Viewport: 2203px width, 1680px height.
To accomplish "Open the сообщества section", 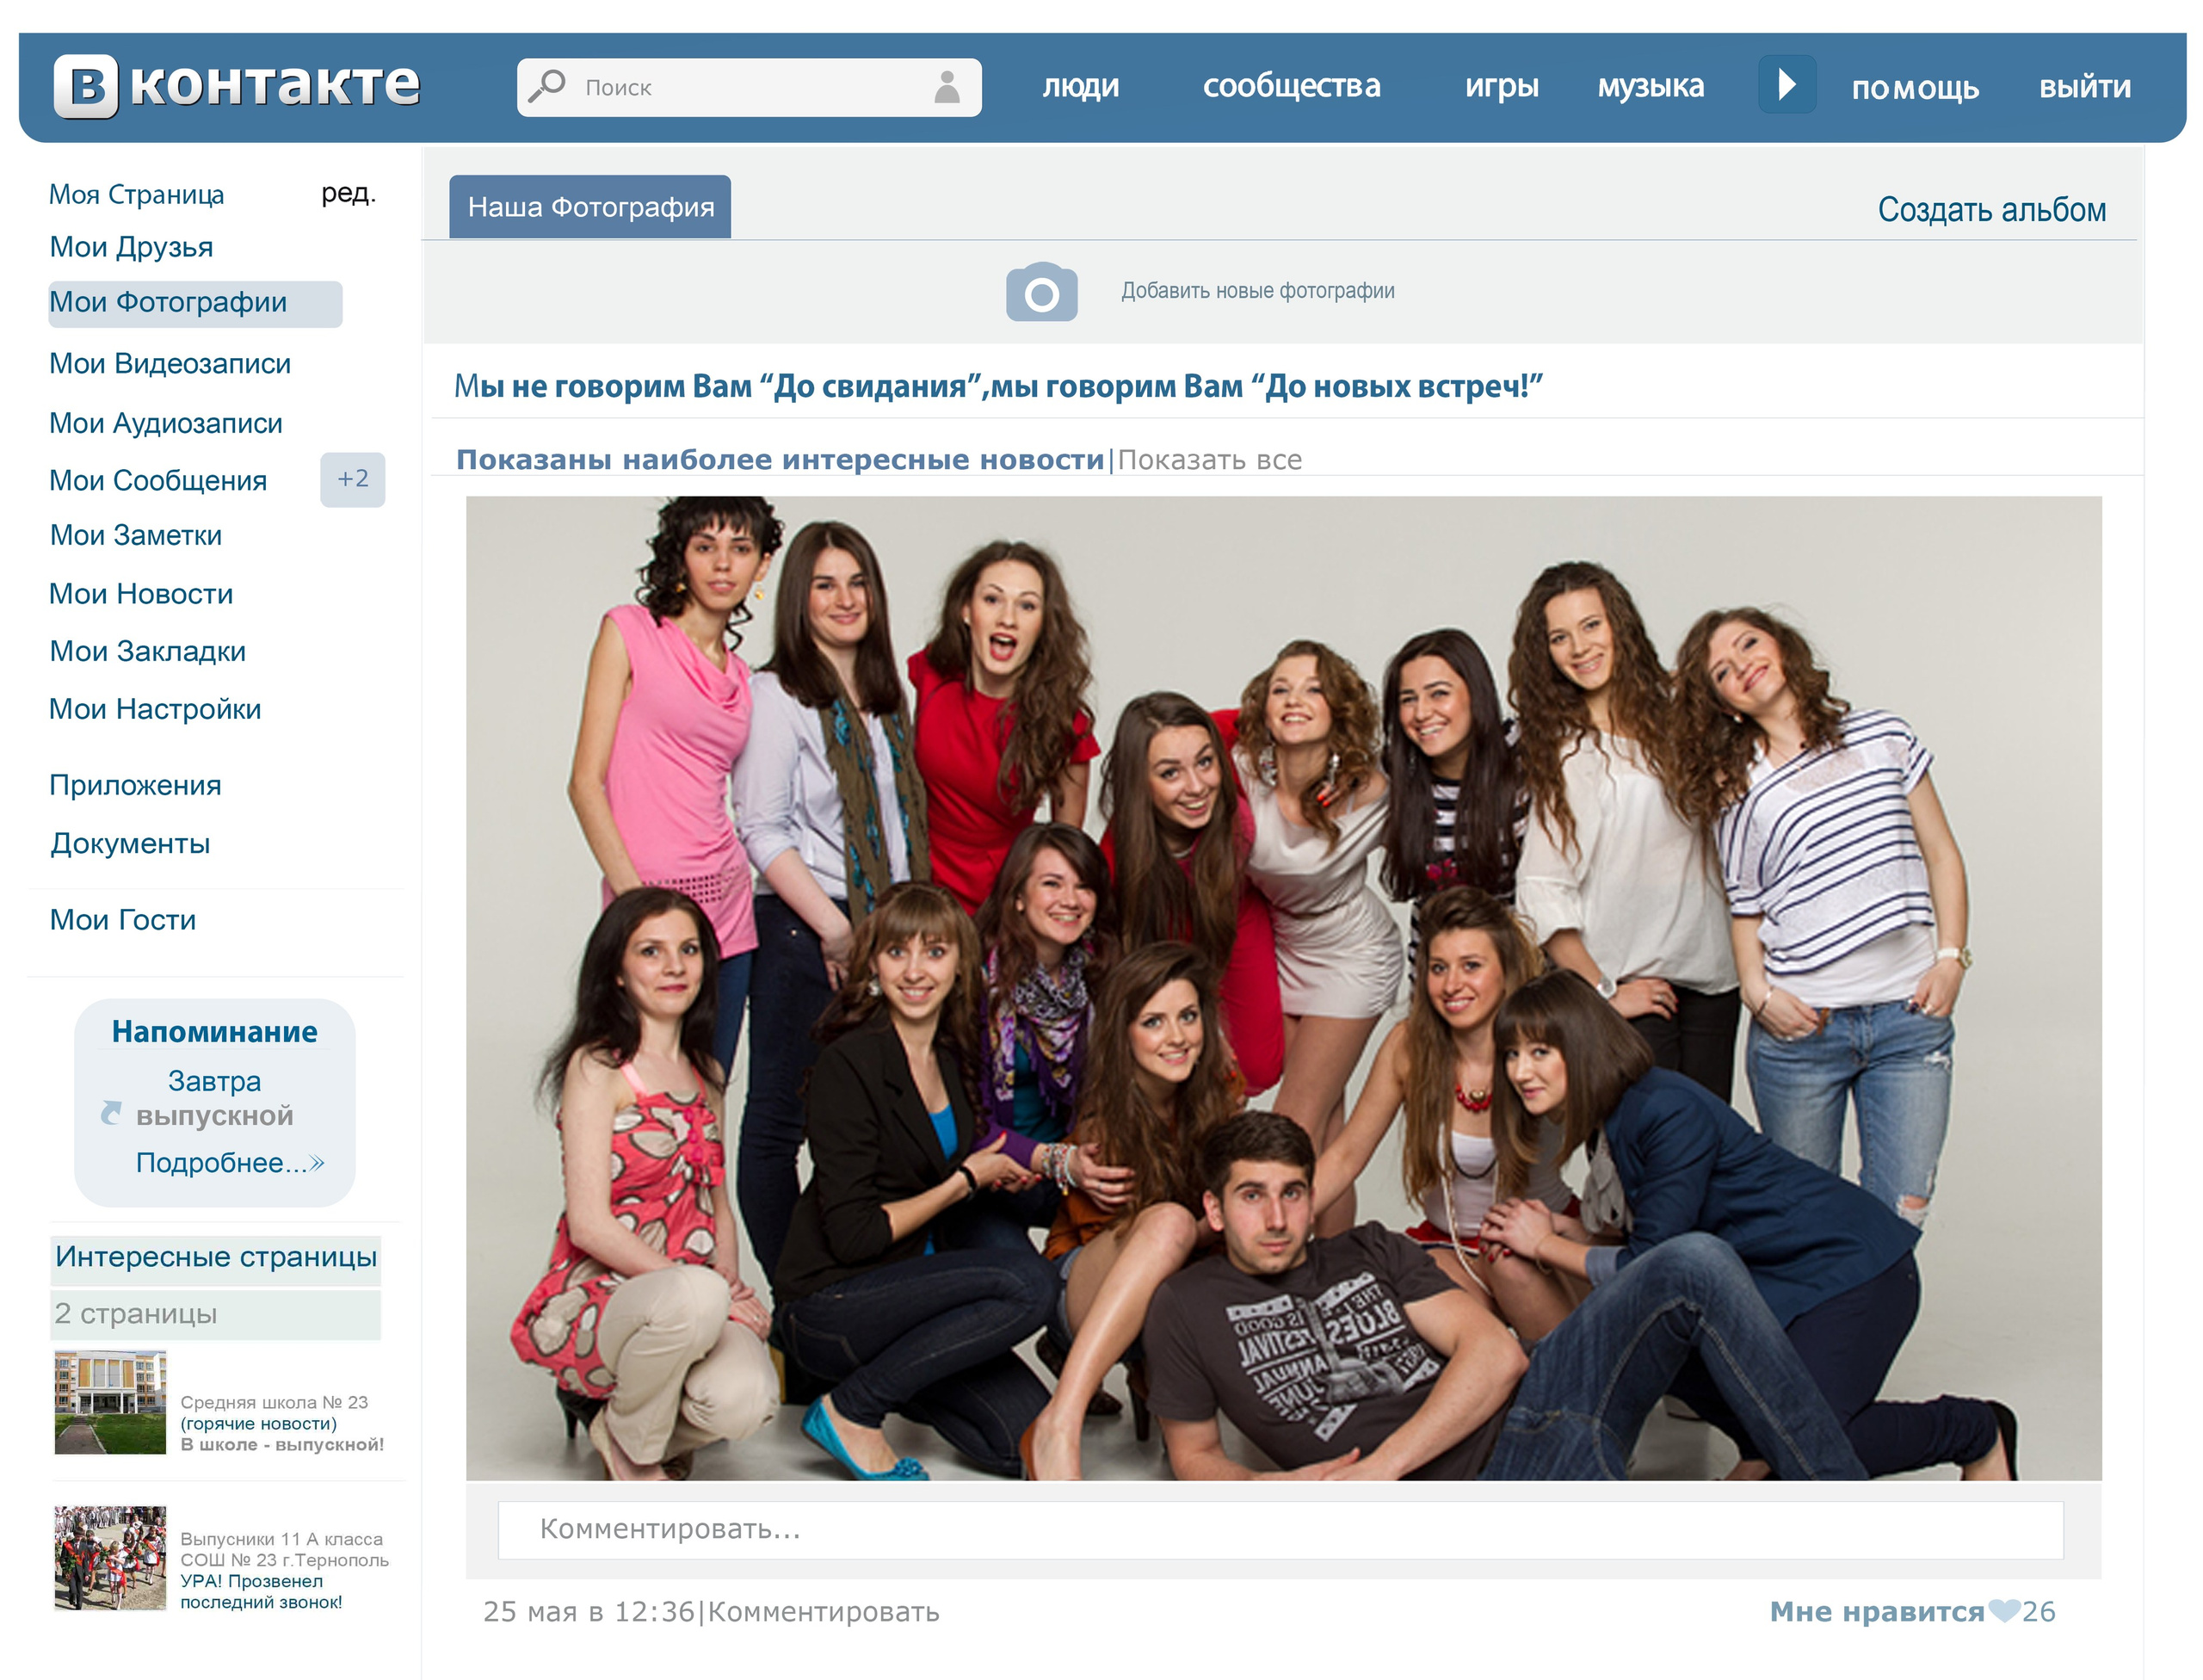I will 1293,86.
